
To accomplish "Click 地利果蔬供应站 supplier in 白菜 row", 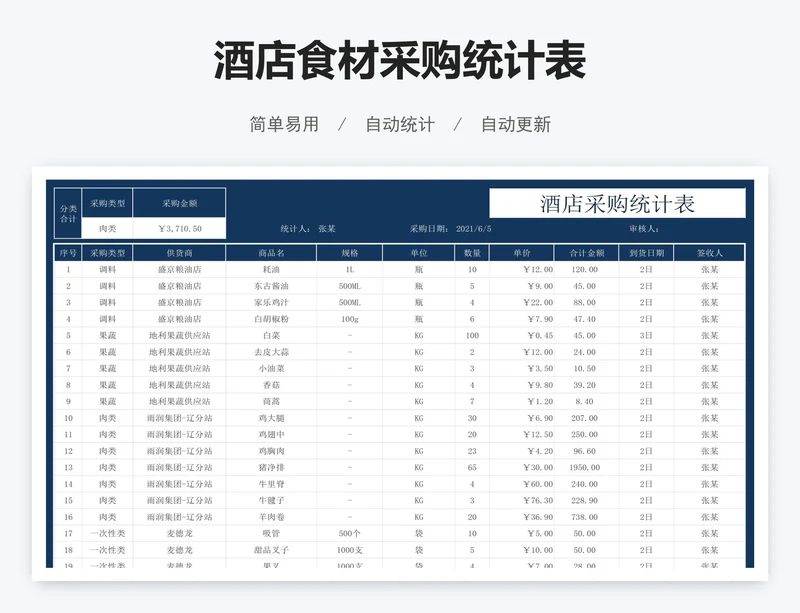I will 179,335.
